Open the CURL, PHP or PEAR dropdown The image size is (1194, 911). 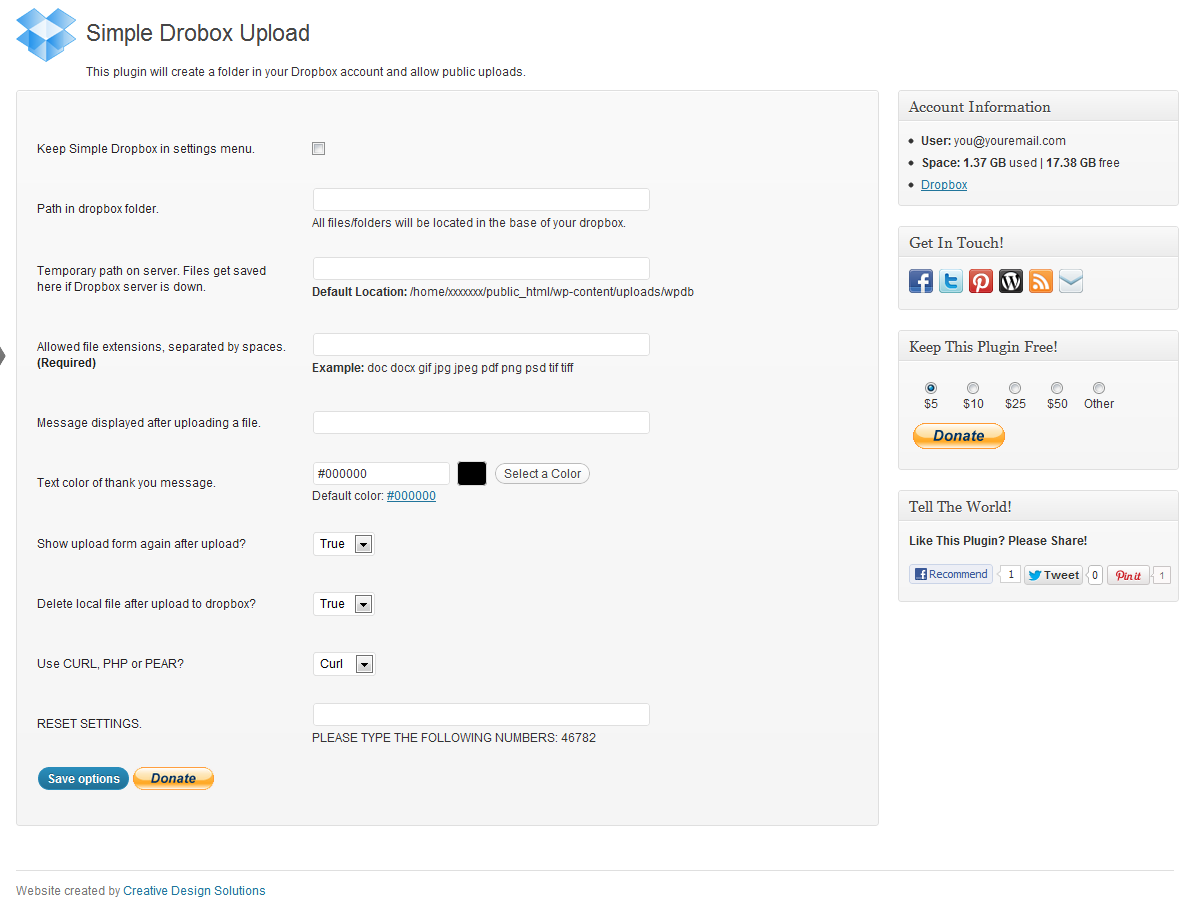click(x=344, y=664)
